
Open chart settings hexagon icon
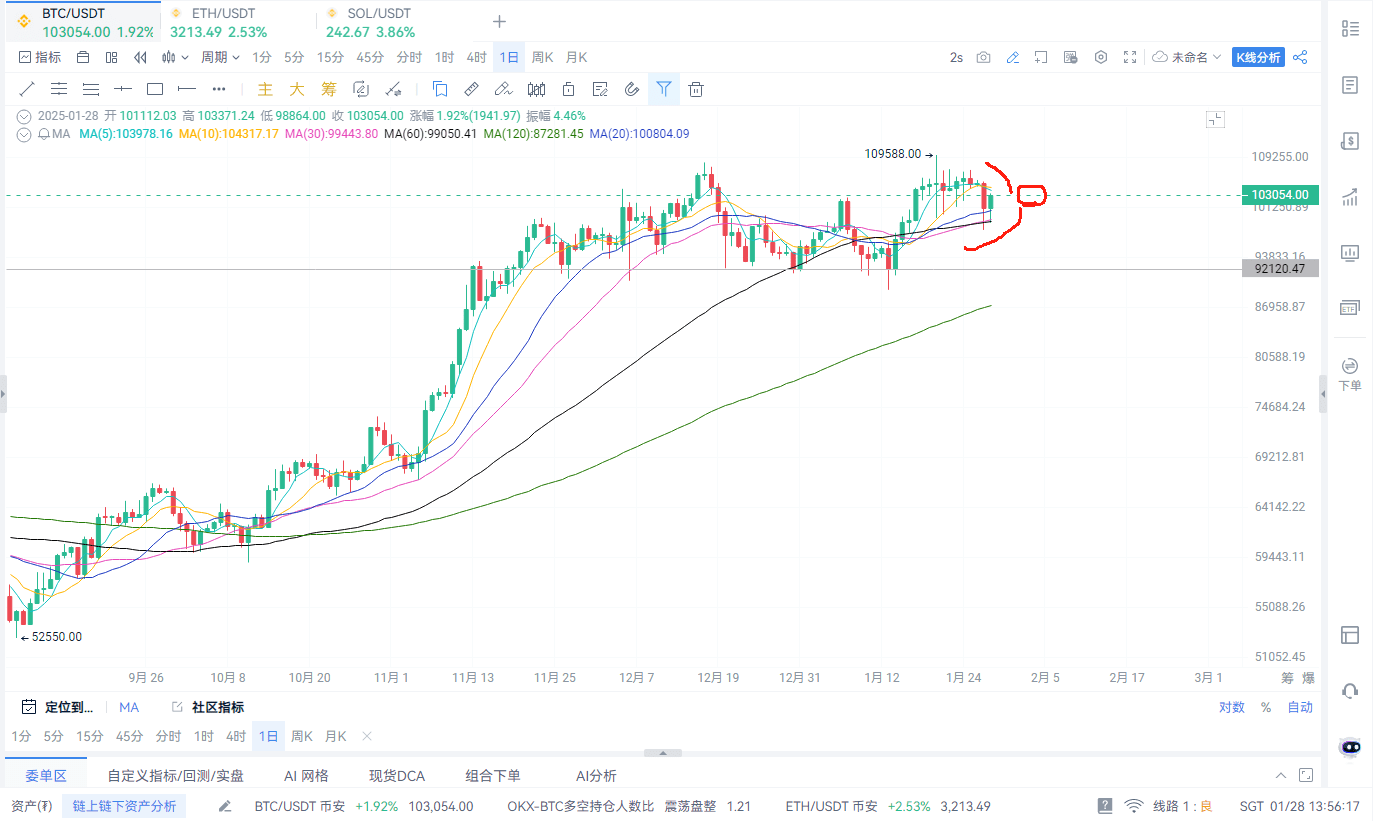click(x=1101, y=57)
